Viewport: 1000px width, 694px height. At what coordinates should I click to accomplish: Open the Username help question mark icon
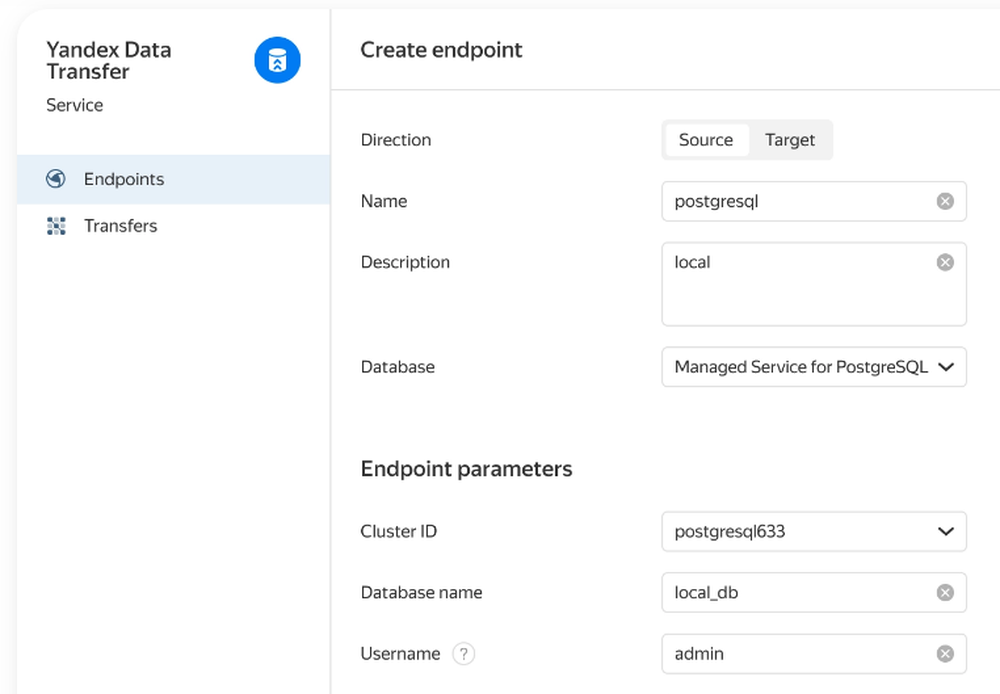(x=464, y=654)
